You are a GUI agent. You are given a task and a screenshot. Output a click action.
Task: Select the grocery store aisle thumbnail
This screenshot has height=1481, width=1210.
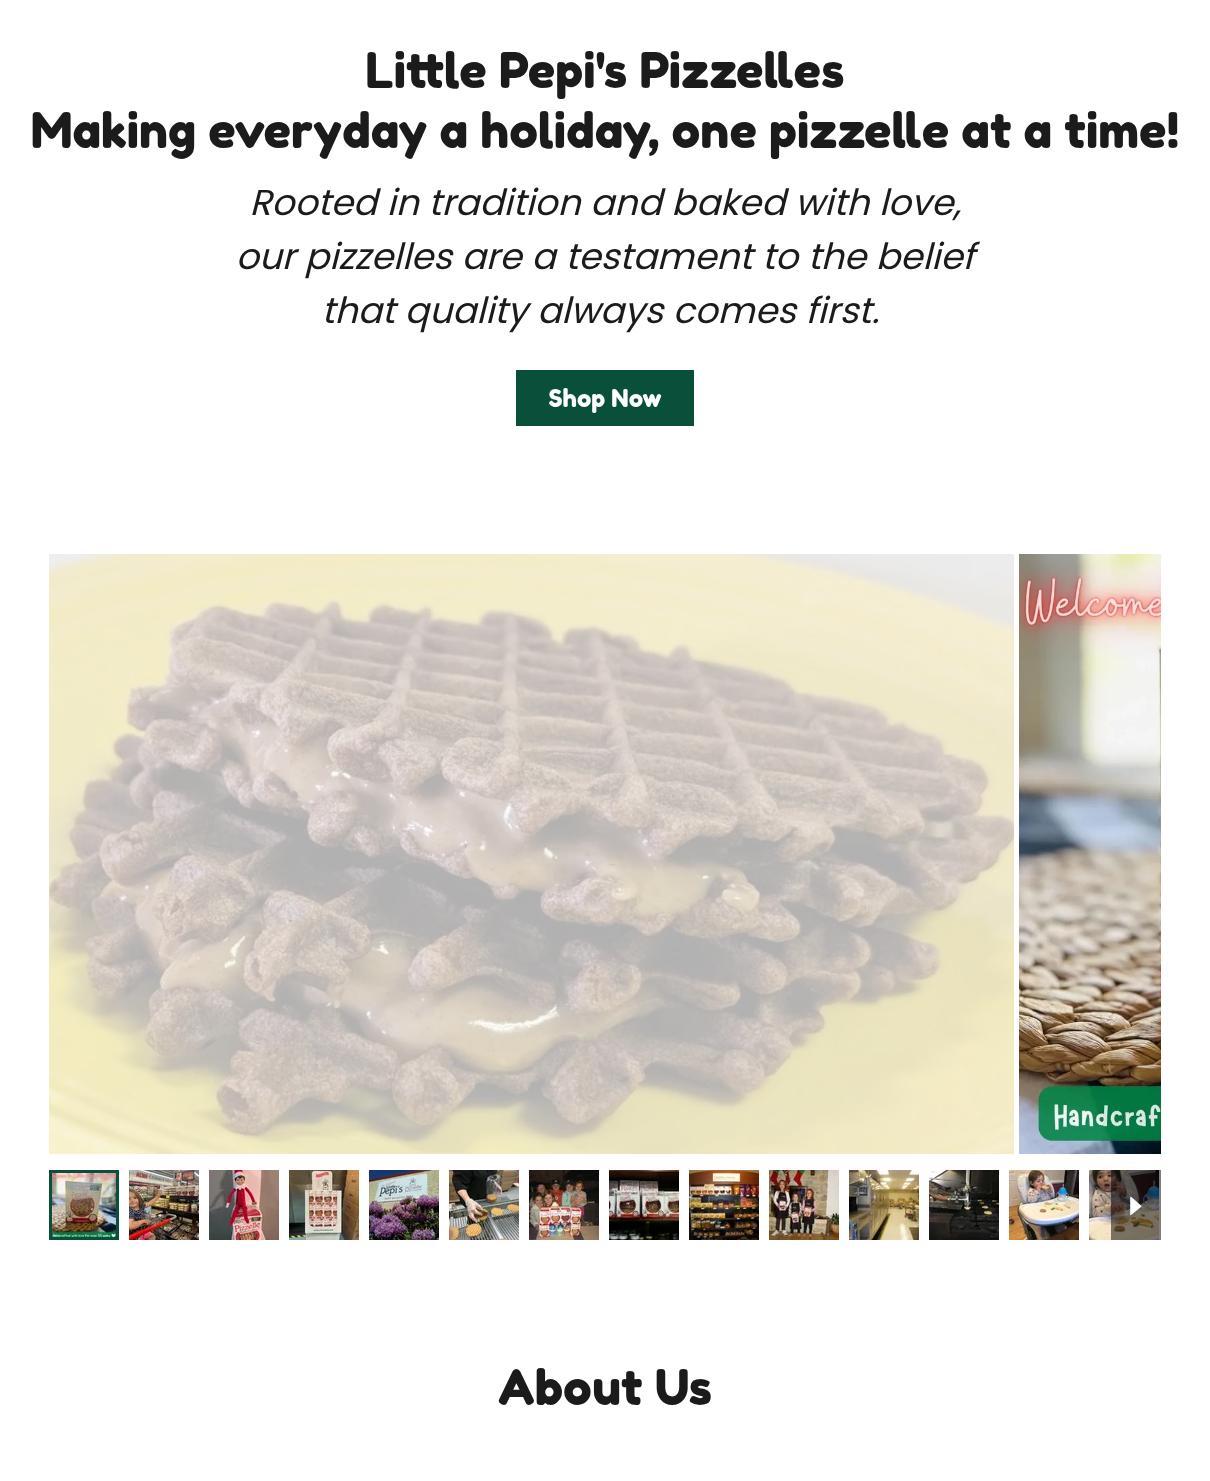click(x=164, y=1205)
